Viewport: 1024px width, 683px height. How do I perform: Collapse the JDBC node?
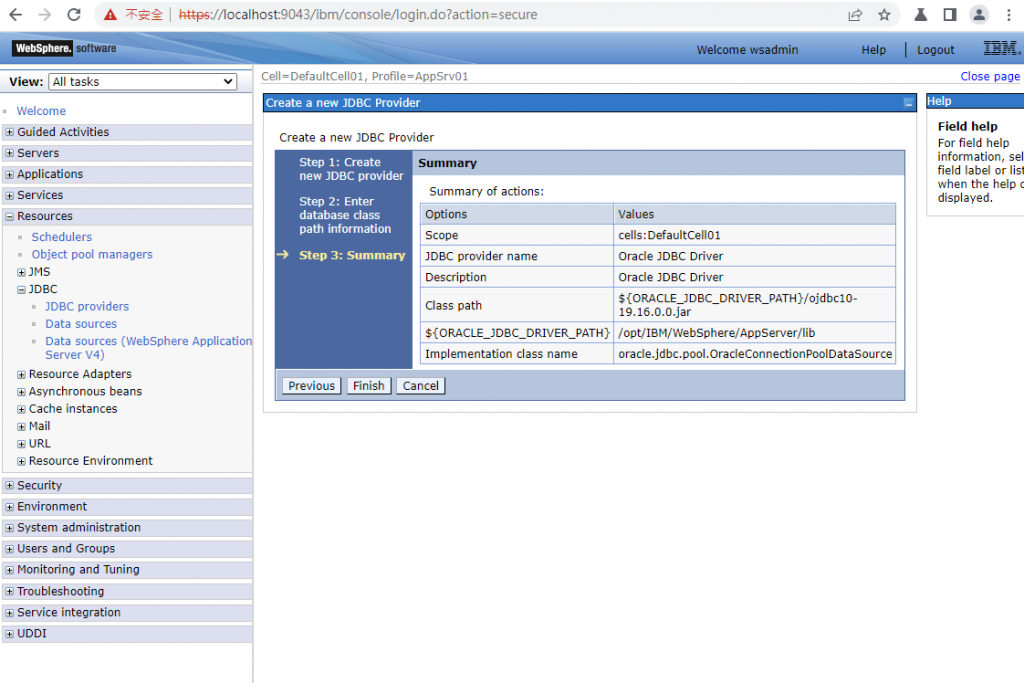coord(22,289)
